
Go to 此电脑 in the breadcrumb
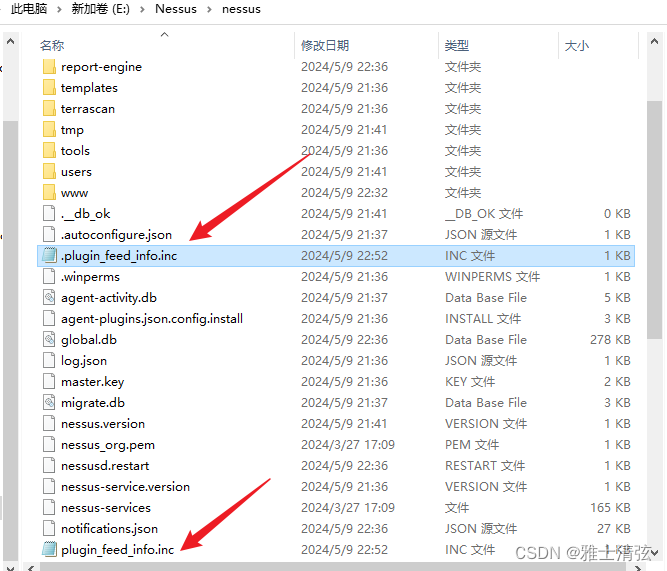(x=29, y=9)
